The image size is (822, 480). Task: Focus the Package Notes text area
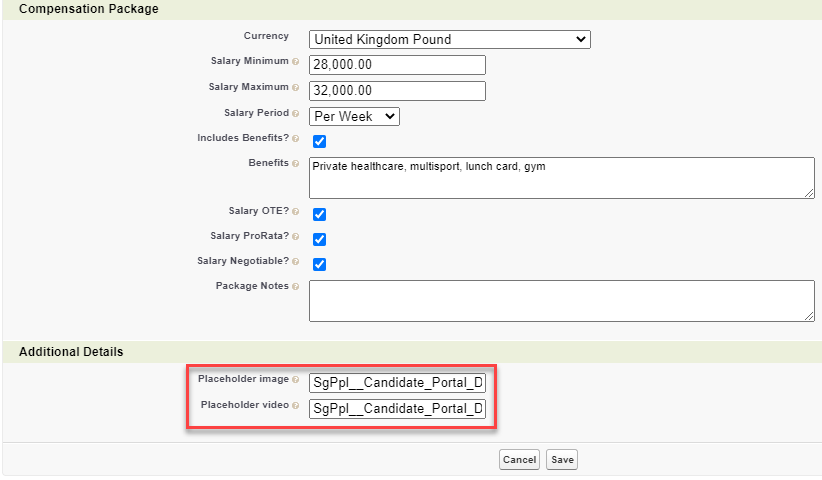[x=561, y=300]
